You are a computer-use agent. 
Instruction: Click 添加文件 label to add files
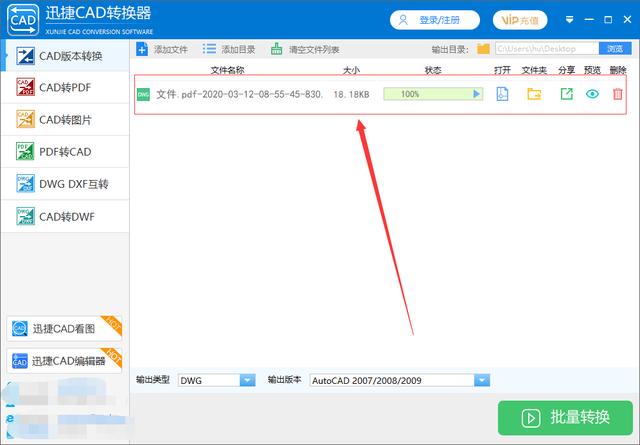171,50
